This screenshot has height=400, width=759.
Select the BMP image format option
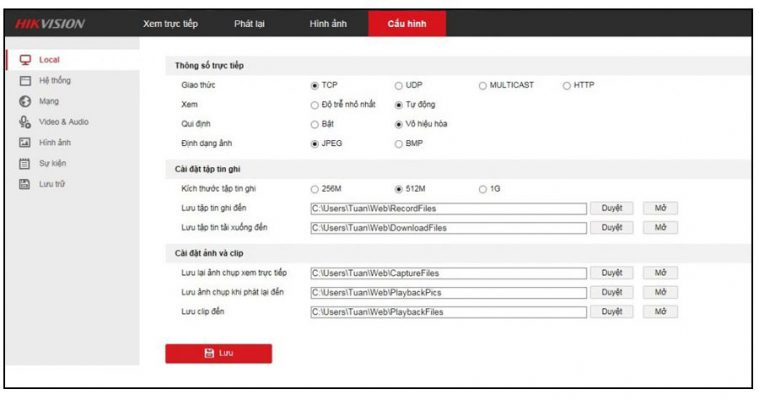click(x=399, y=144)
